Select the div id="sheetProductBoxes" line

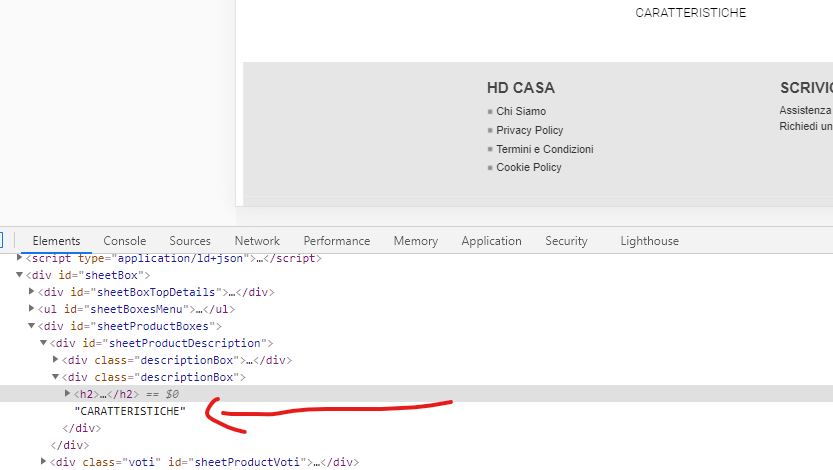click(130, 326)
